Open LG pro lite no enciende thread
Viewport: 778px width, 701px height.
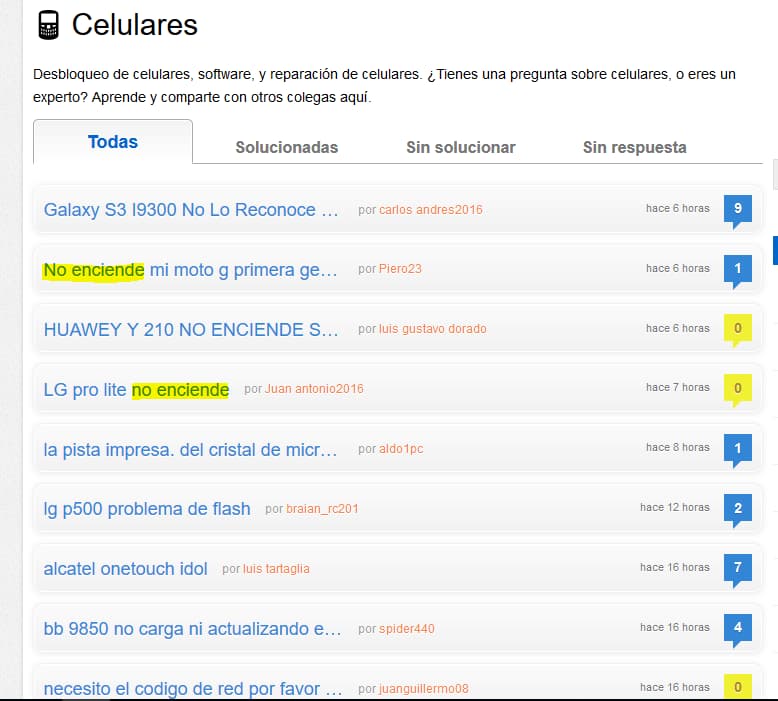tap(136, 390)
